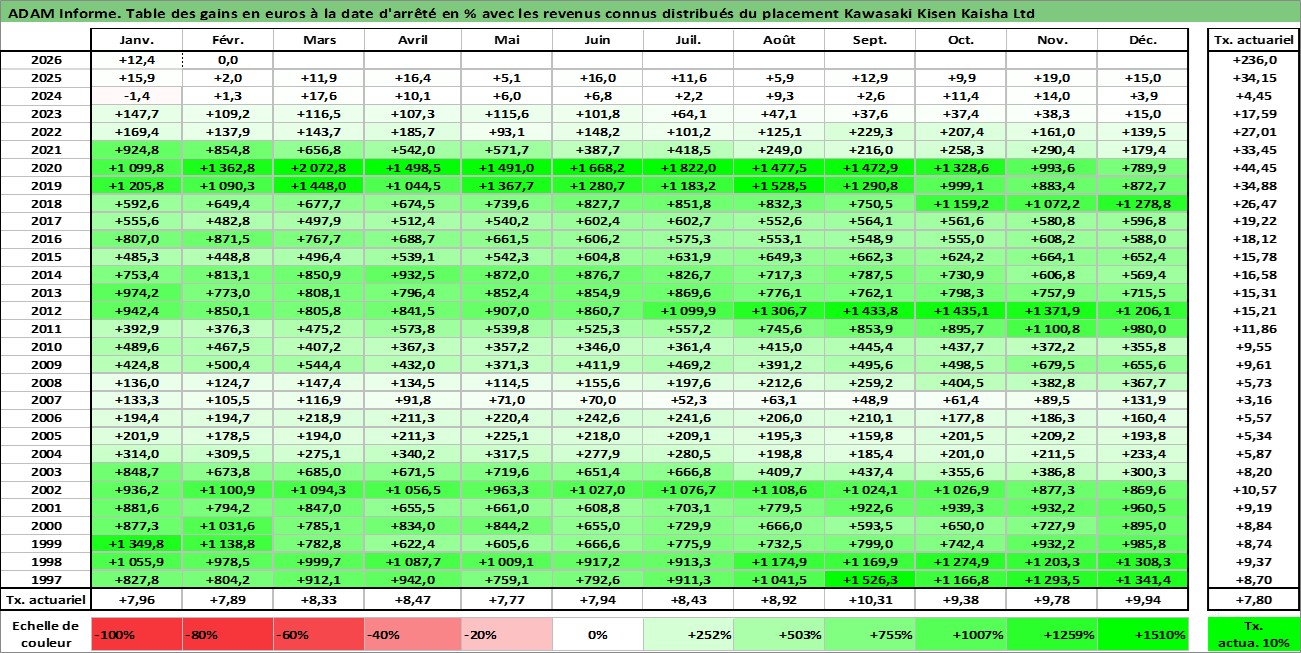
Task: Click the table title mentioning Kawasaki Kisen Kaisha
Action: pyautogui.click(x=521, y=13)
